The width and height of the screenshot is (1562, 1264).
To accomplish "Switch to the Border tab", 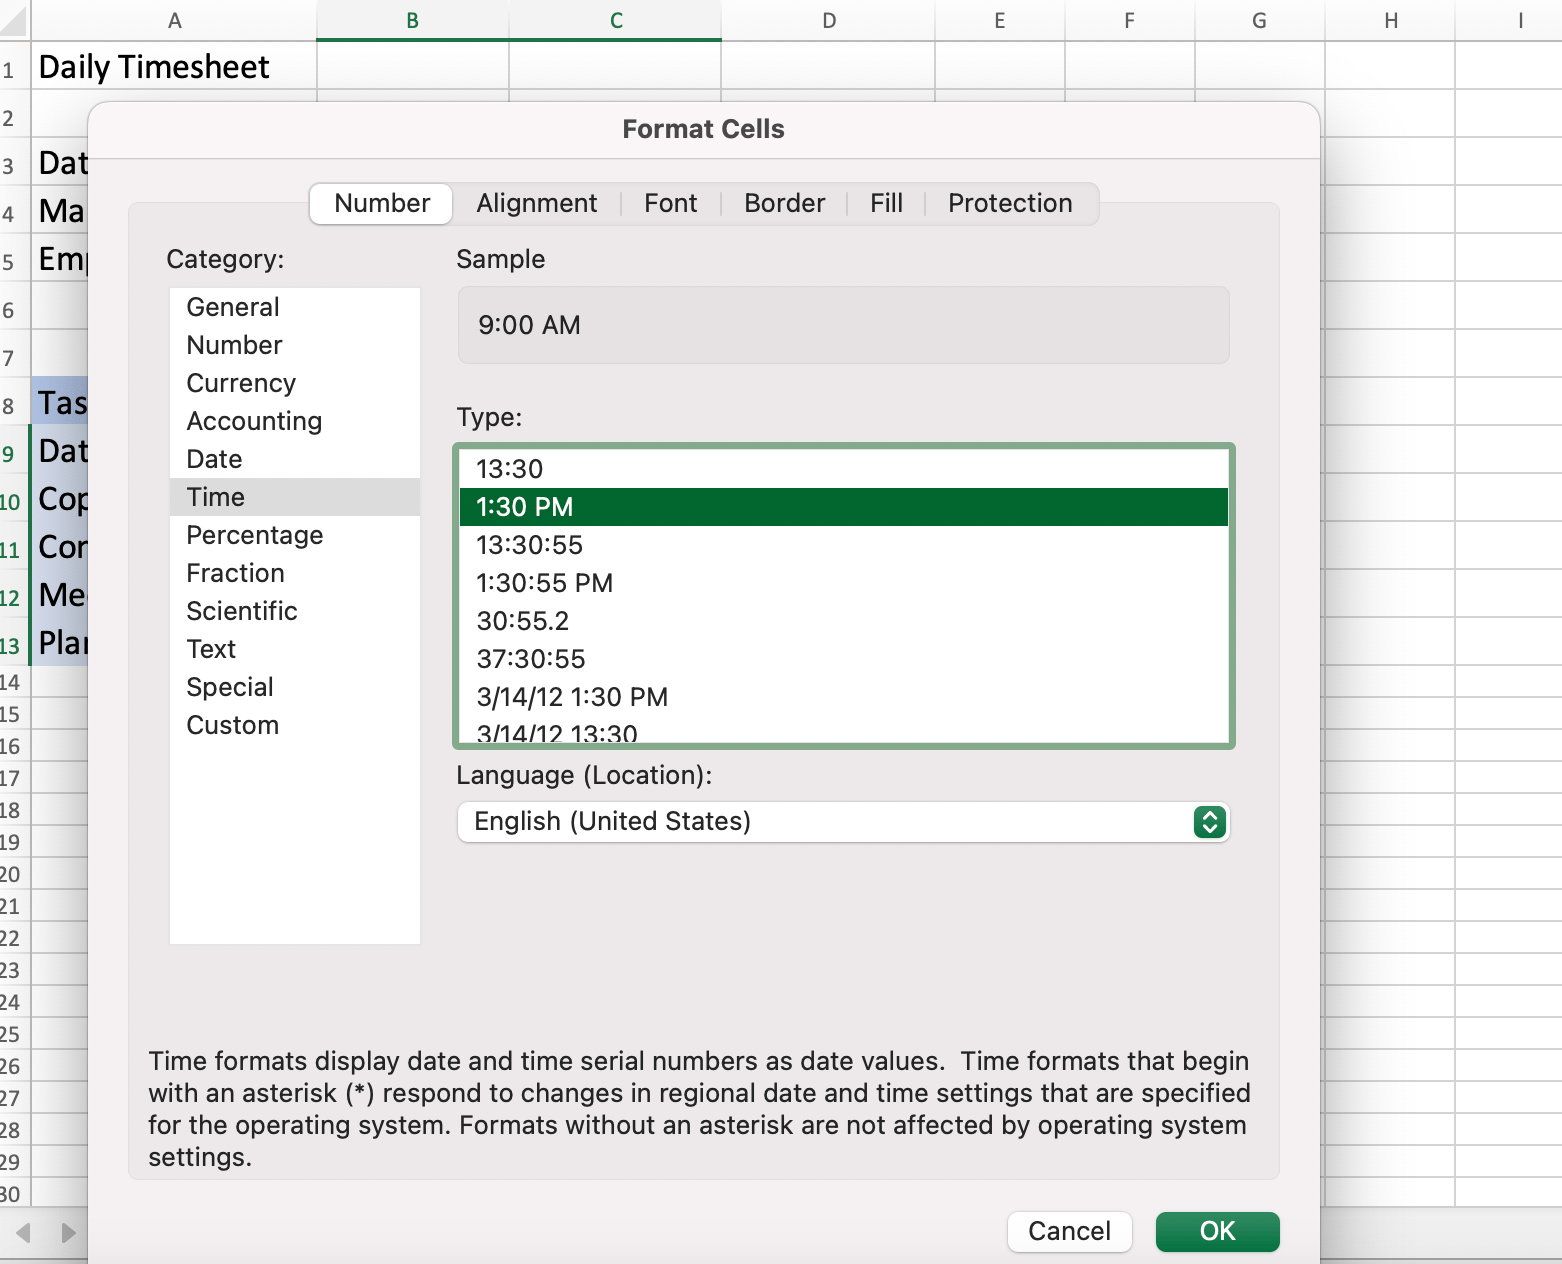I will click(x=784, y=204).
